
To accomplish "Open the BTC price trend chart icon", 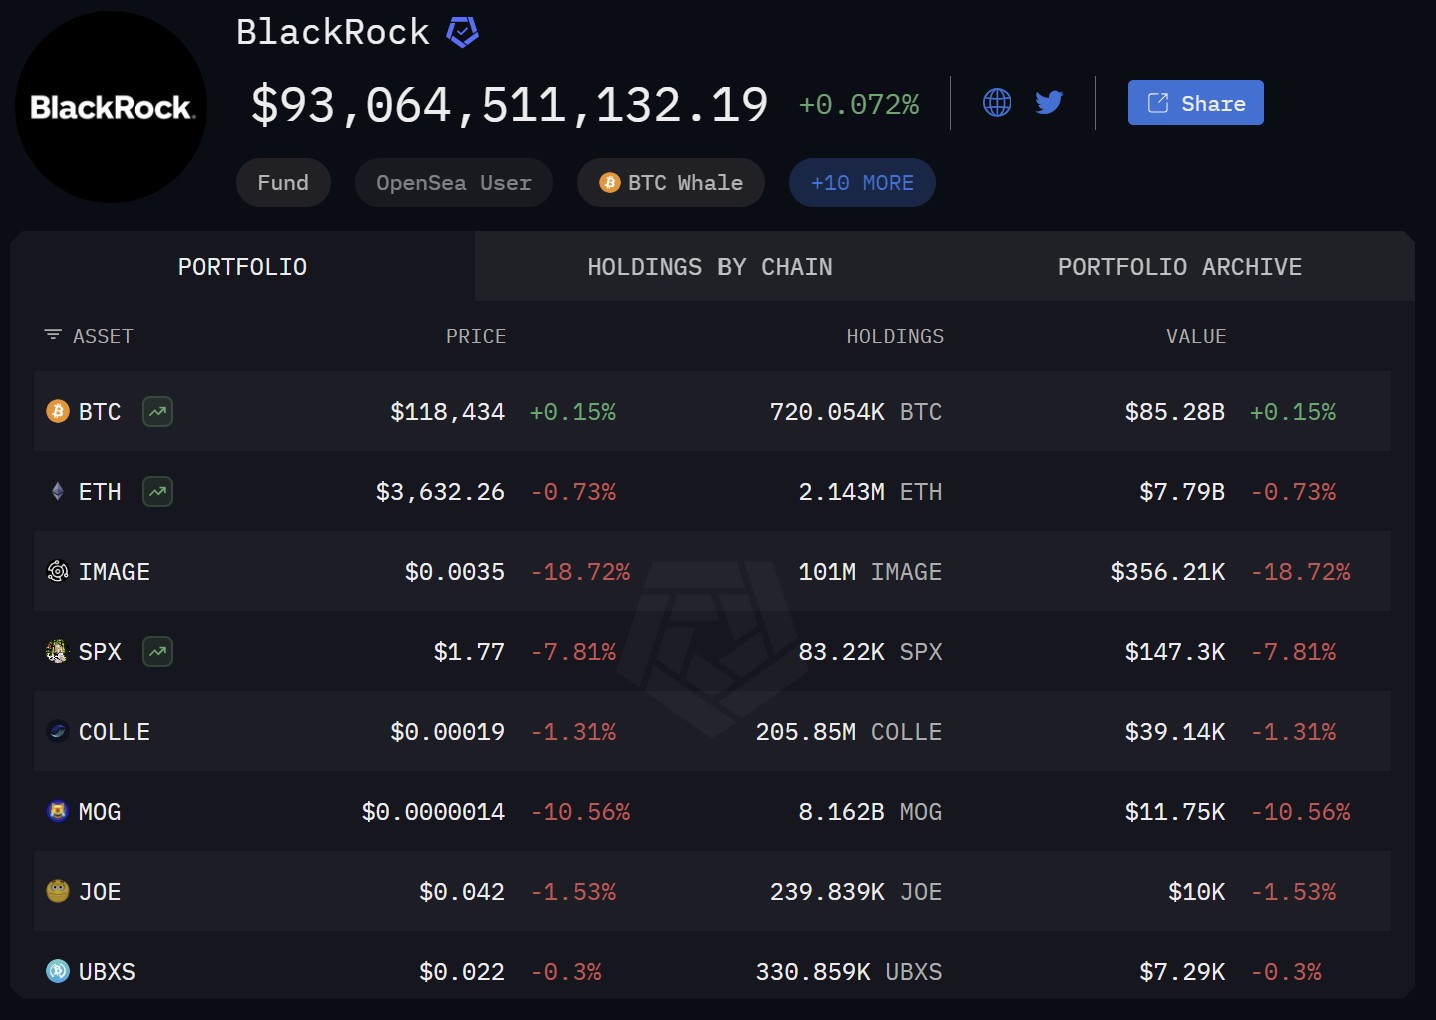I will [156, 411].
